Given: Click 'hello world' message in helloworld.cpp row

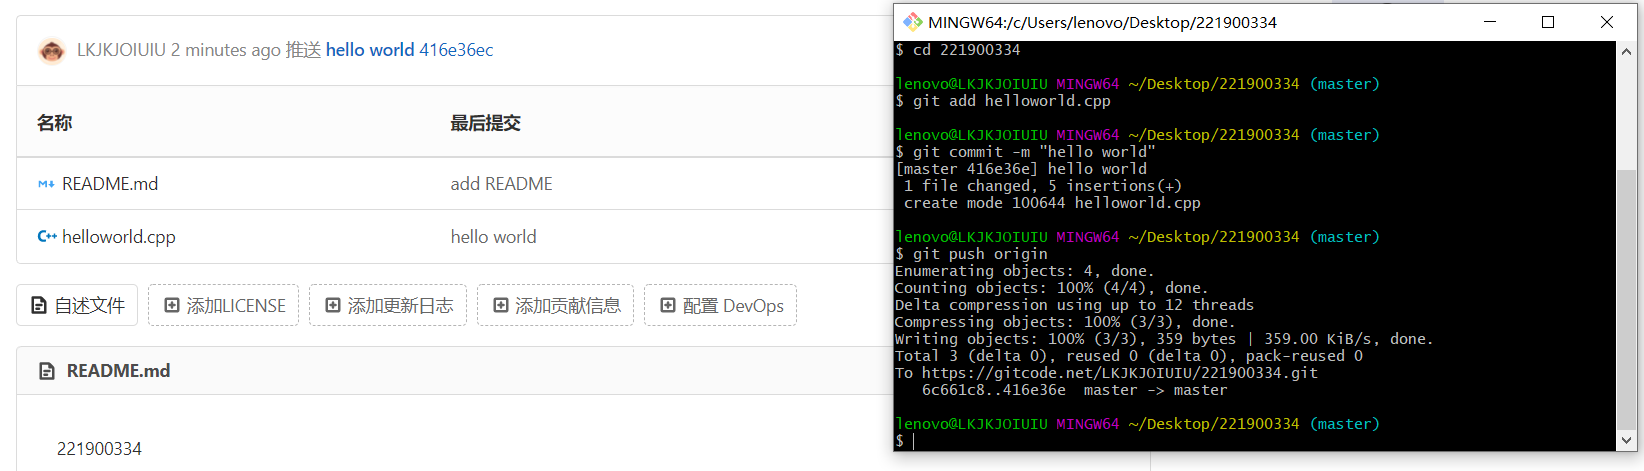Looking at the screenshot, I should pyautogui.click(x=494, y=237).
